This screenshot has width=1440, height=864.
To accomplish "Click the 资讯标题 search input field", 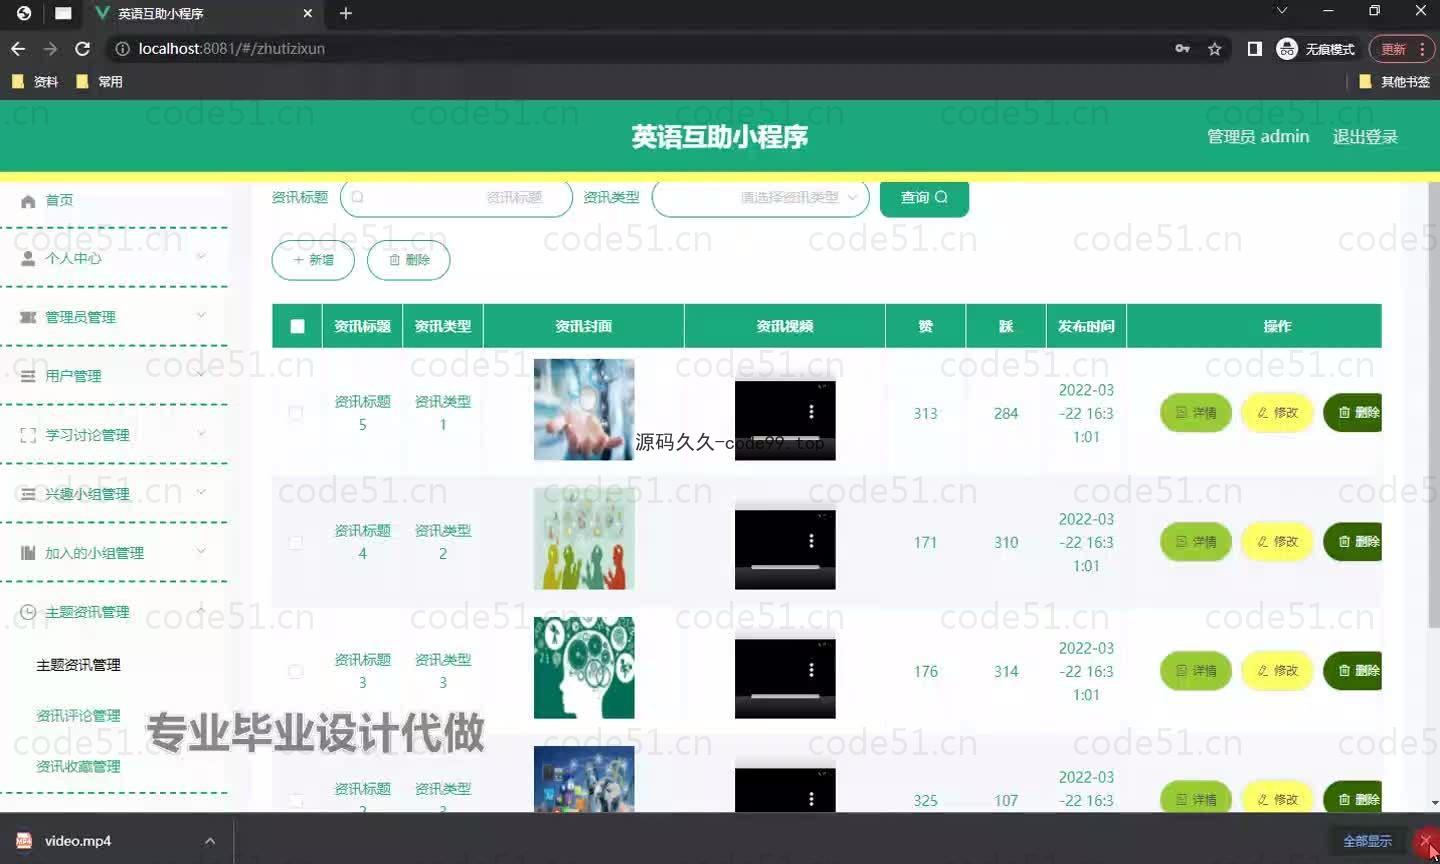I will [456, 198].
